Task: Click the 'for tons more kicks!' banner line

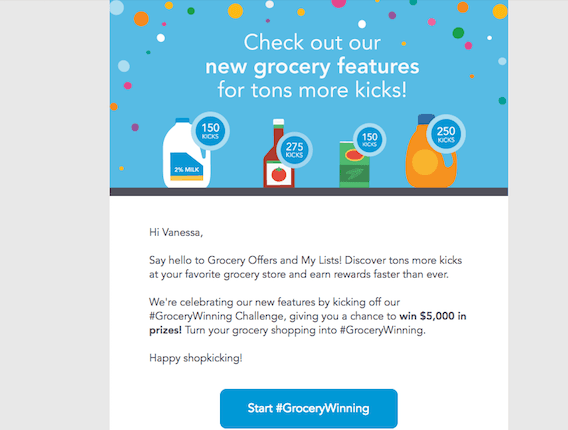Action: (x=312, y=90)
